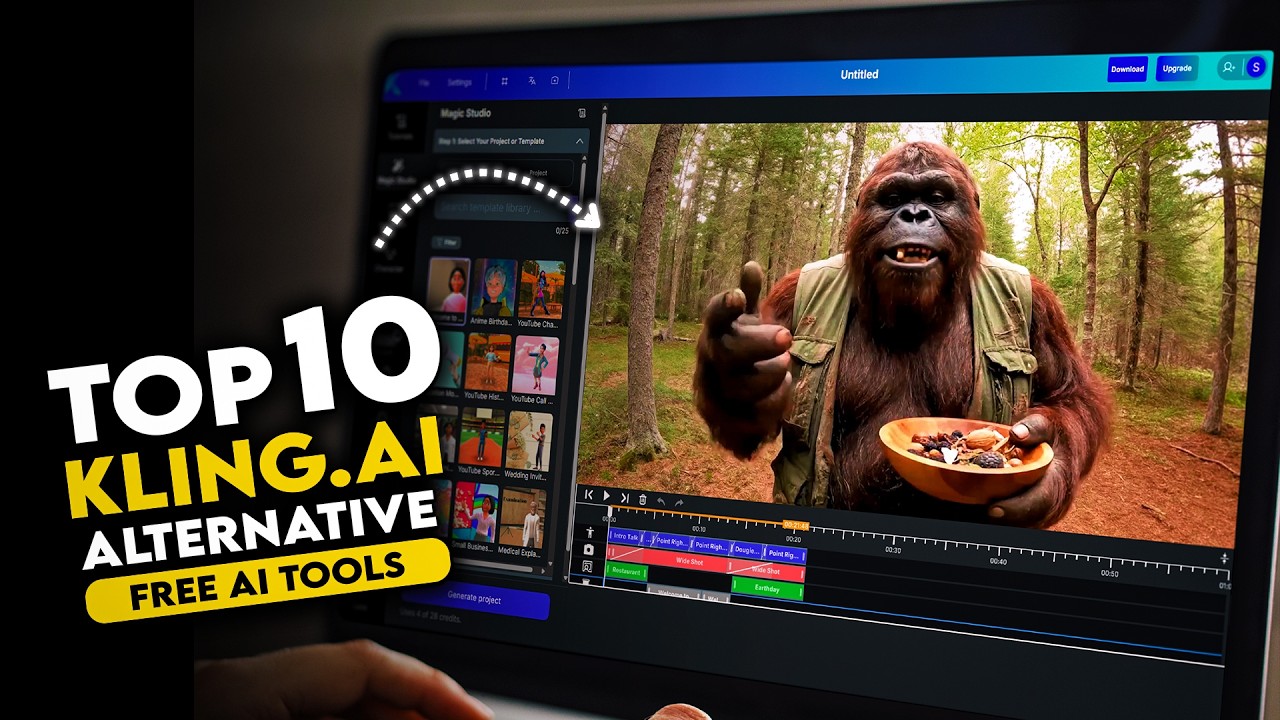Select the Dougle... clip on character track
1280x720 pixels.
pyautogui.click(x=746, y=550)
